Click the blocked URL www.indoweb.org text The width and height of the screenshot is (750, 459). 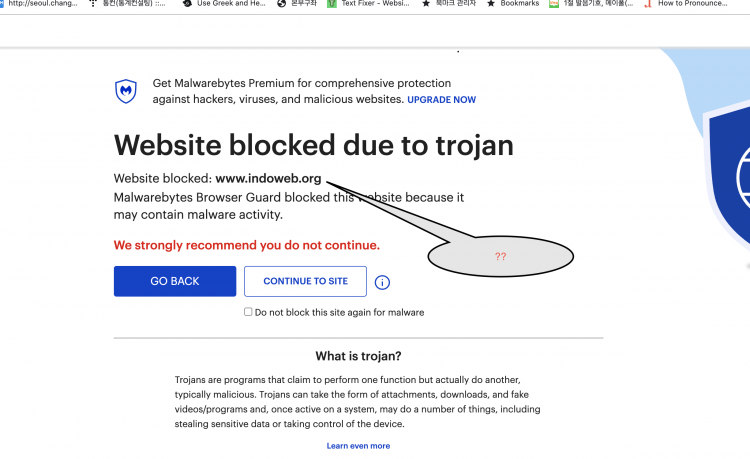click(x=268, y=179)
